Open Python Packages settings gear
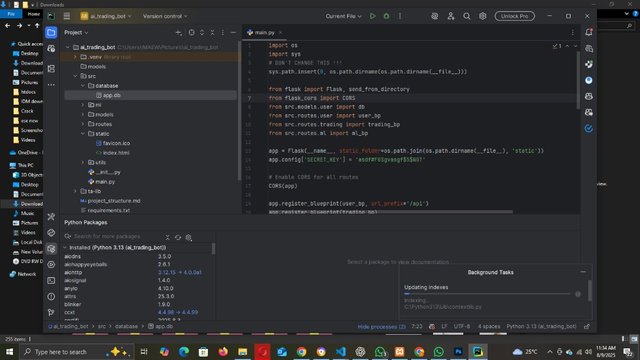 coord(189,237)
